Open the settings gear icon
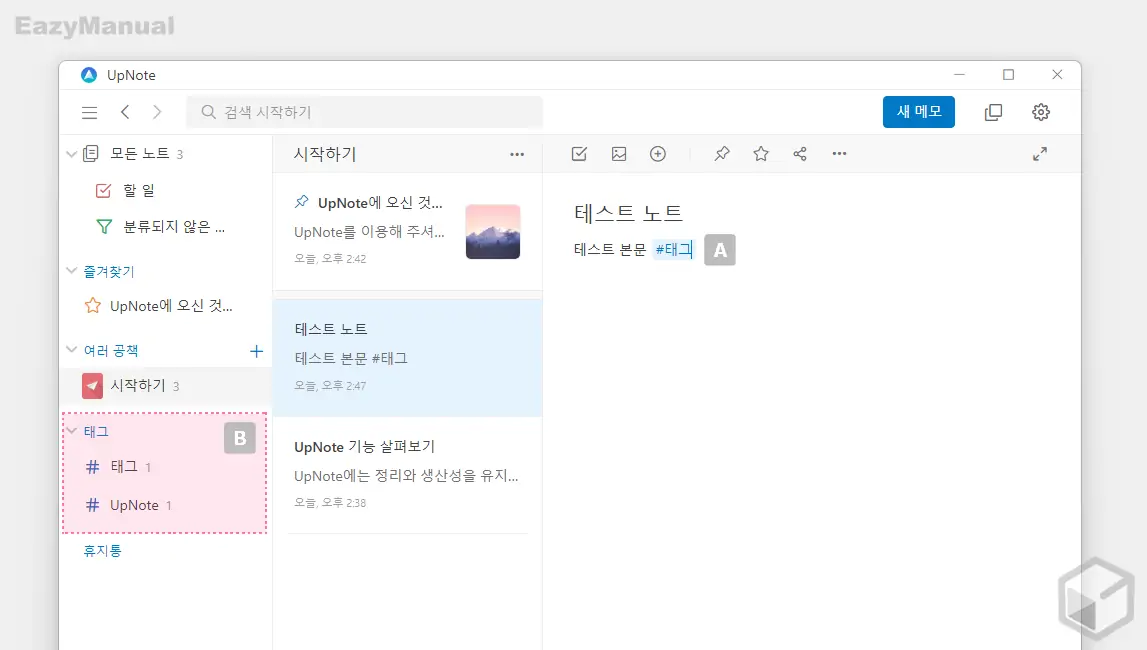 (x=1040, y=112)
